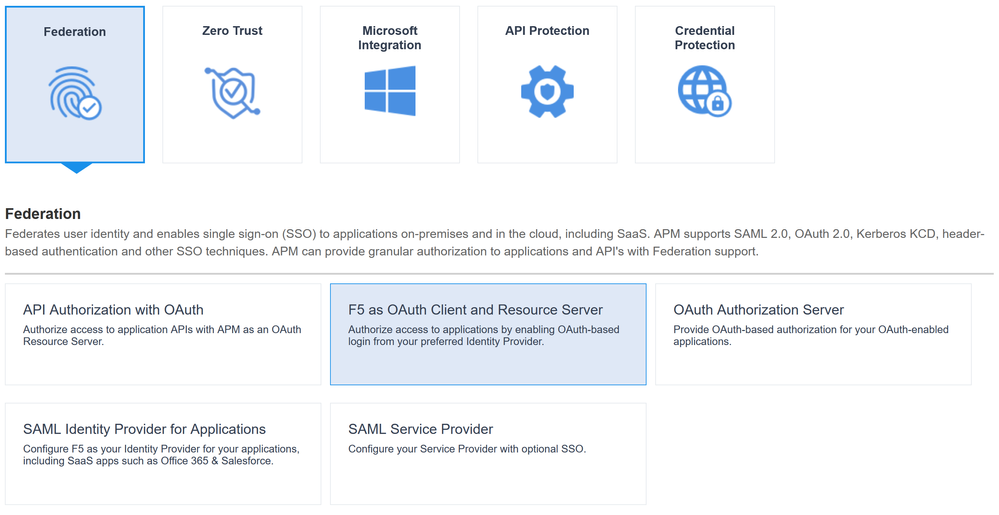
Task: Click the API Authorization with OAuth description text
Action: pos(162,336)
